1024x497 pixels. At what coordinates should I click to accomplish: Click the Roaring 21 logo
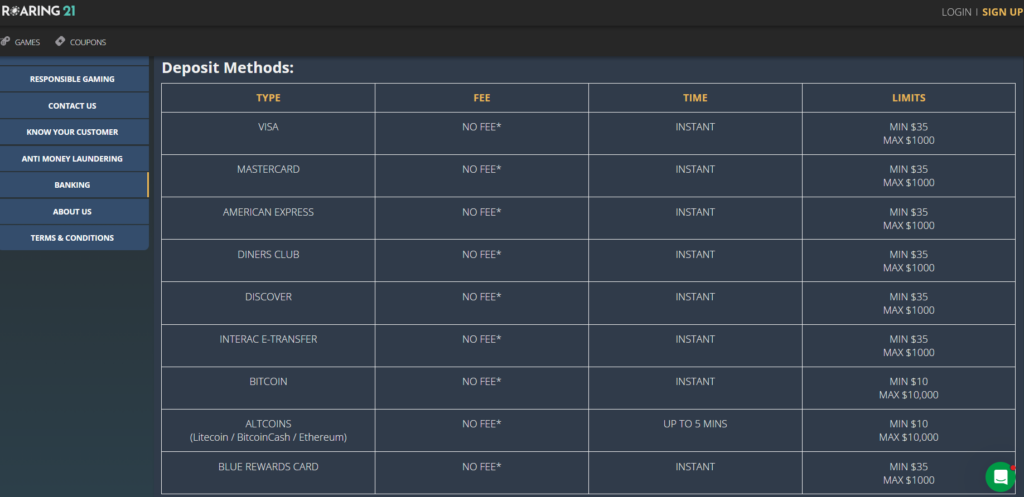point(38,11)
